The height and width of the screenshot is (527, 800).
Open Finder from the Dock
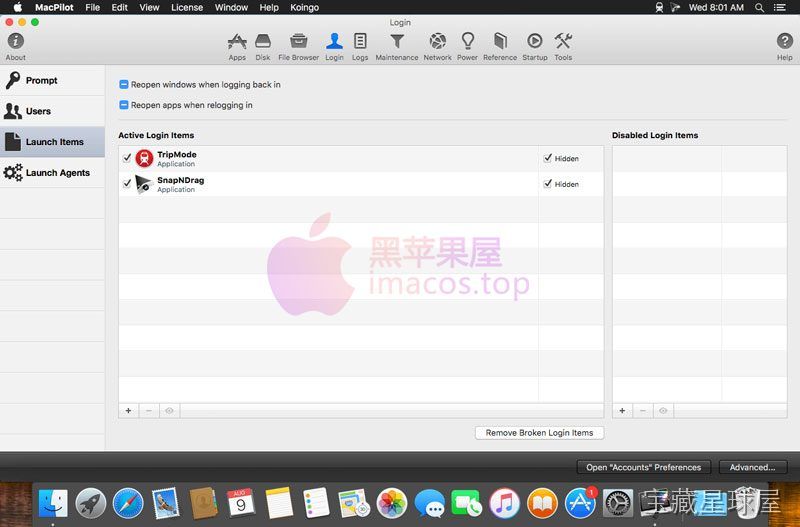(x=53, y=503)
